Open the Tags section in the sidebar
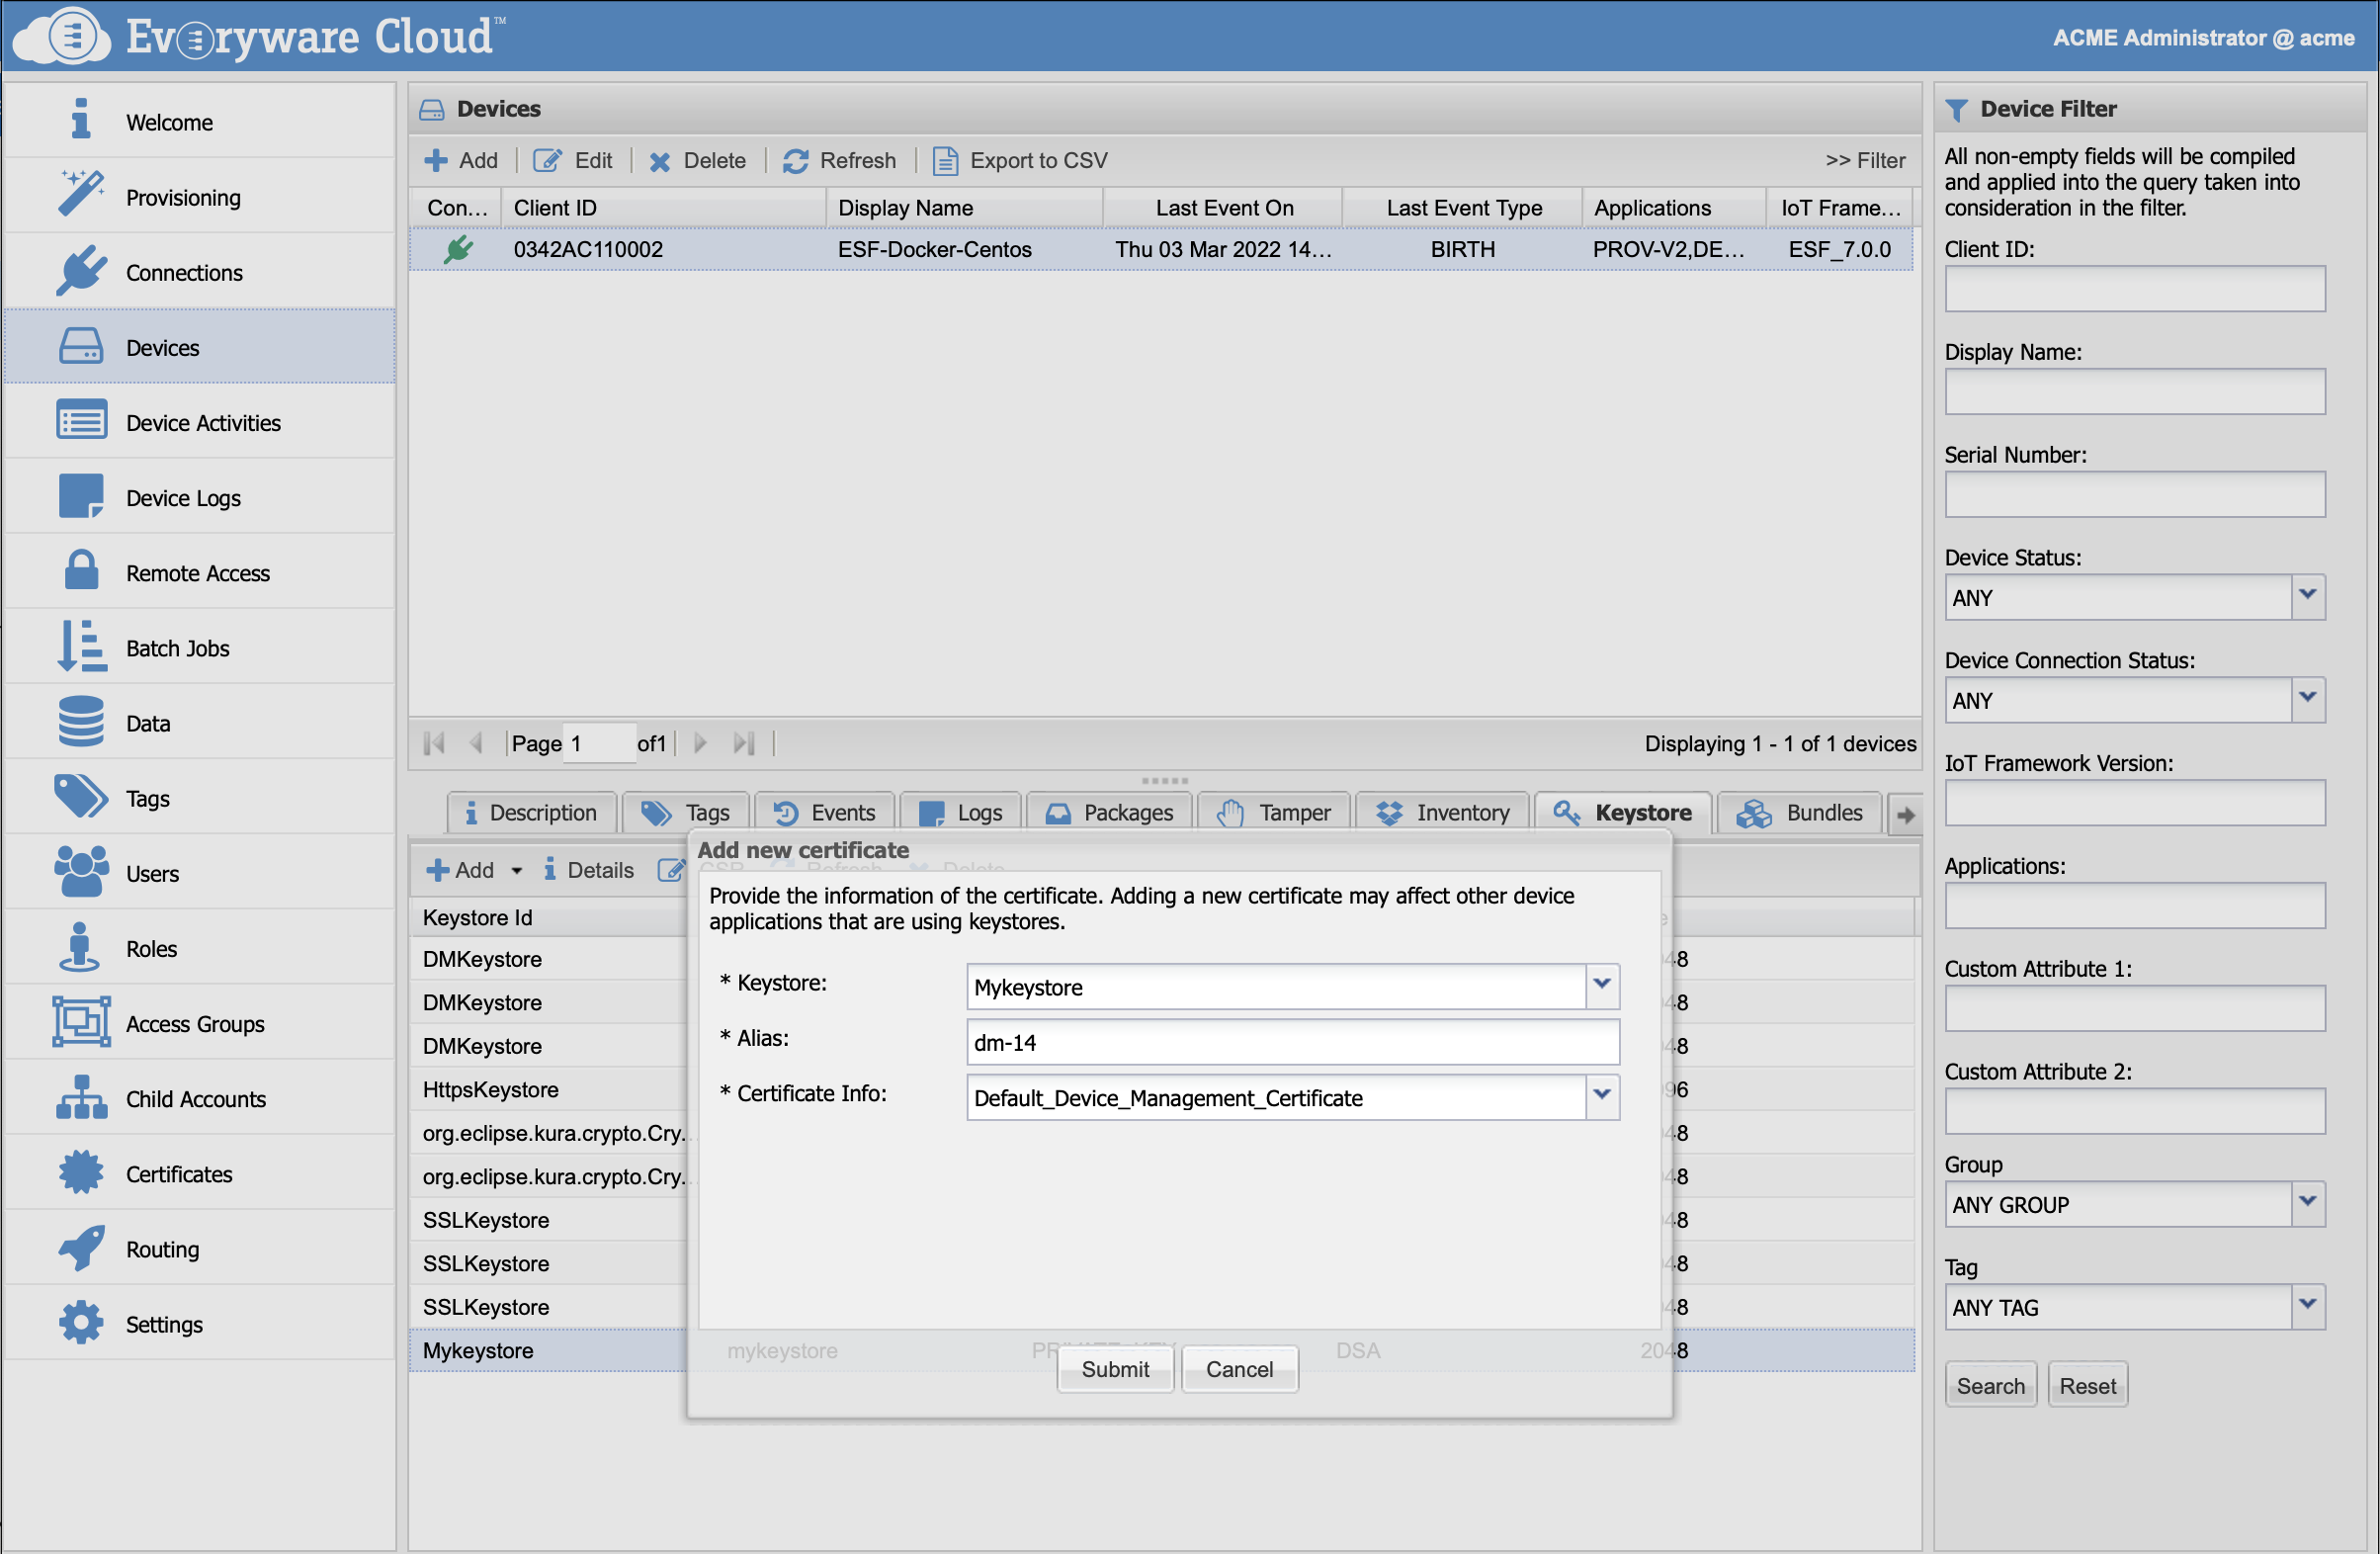 click(199, 797)
